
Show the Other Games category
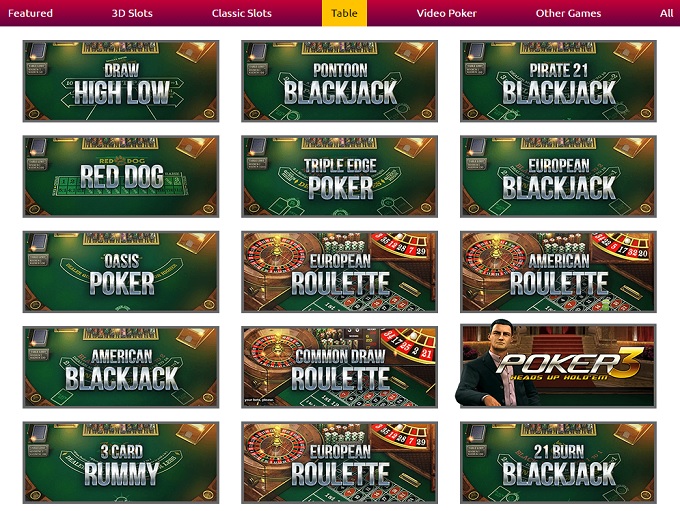[568, 13]
